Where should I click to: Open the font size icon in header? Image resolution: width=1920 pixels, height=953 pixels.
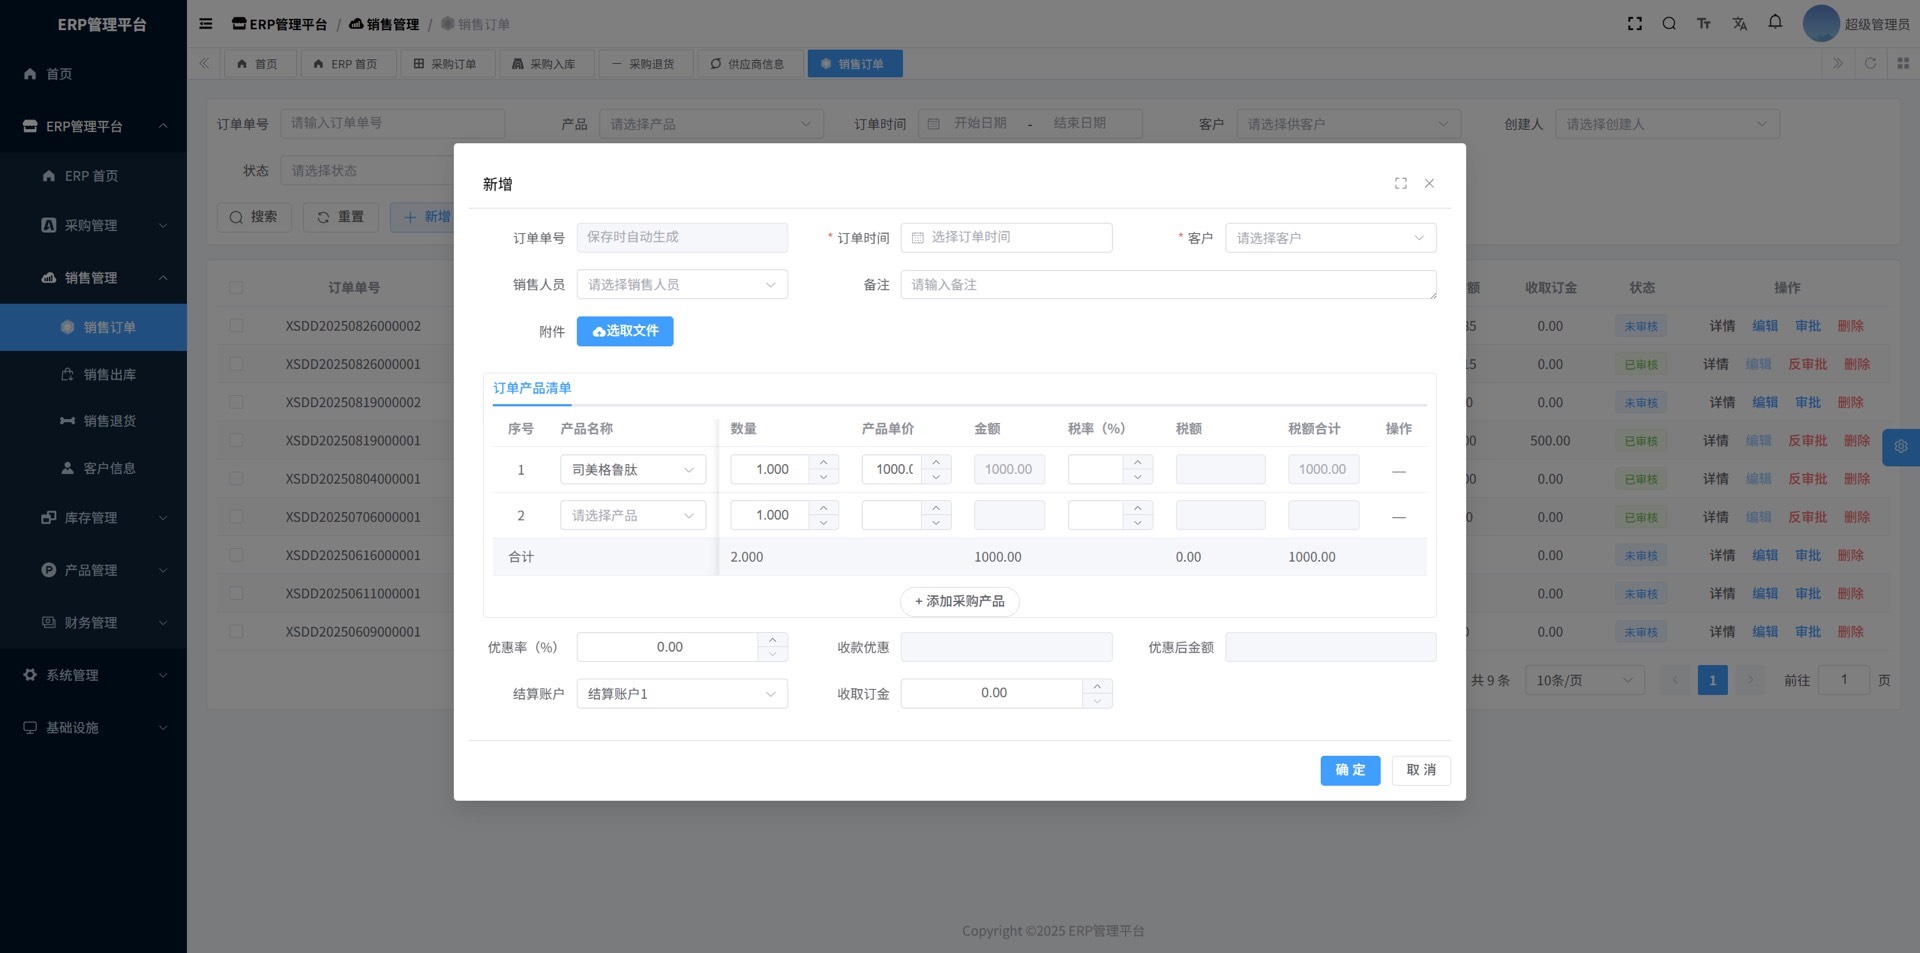pos(1704,24)
